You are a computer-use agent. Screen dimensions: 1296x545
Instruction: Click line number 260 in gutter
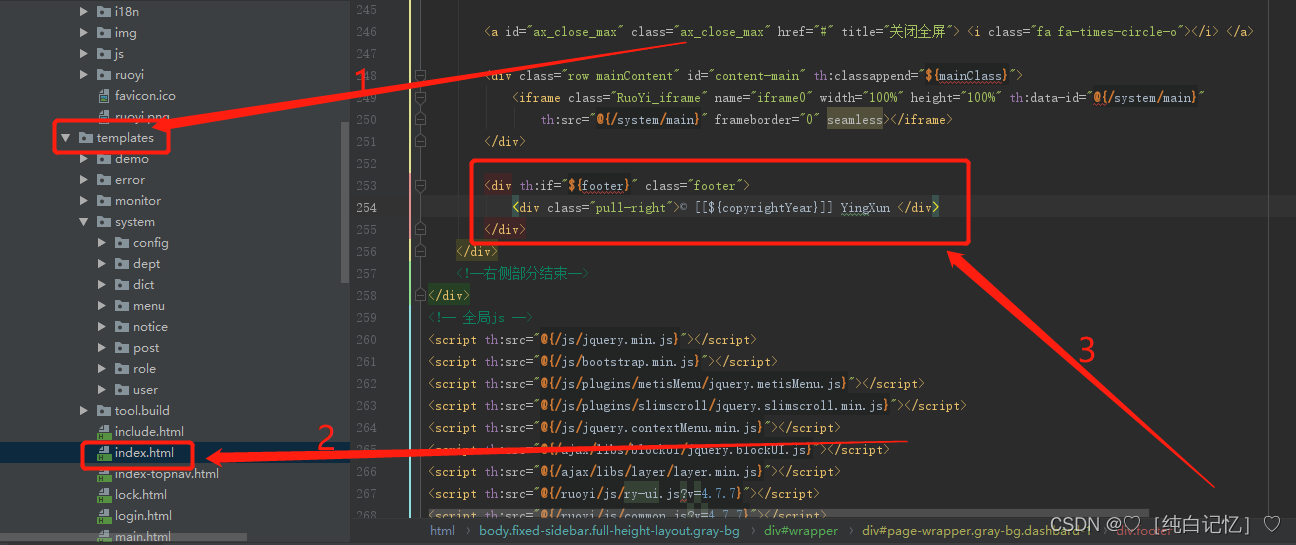(x=366, y=340)
